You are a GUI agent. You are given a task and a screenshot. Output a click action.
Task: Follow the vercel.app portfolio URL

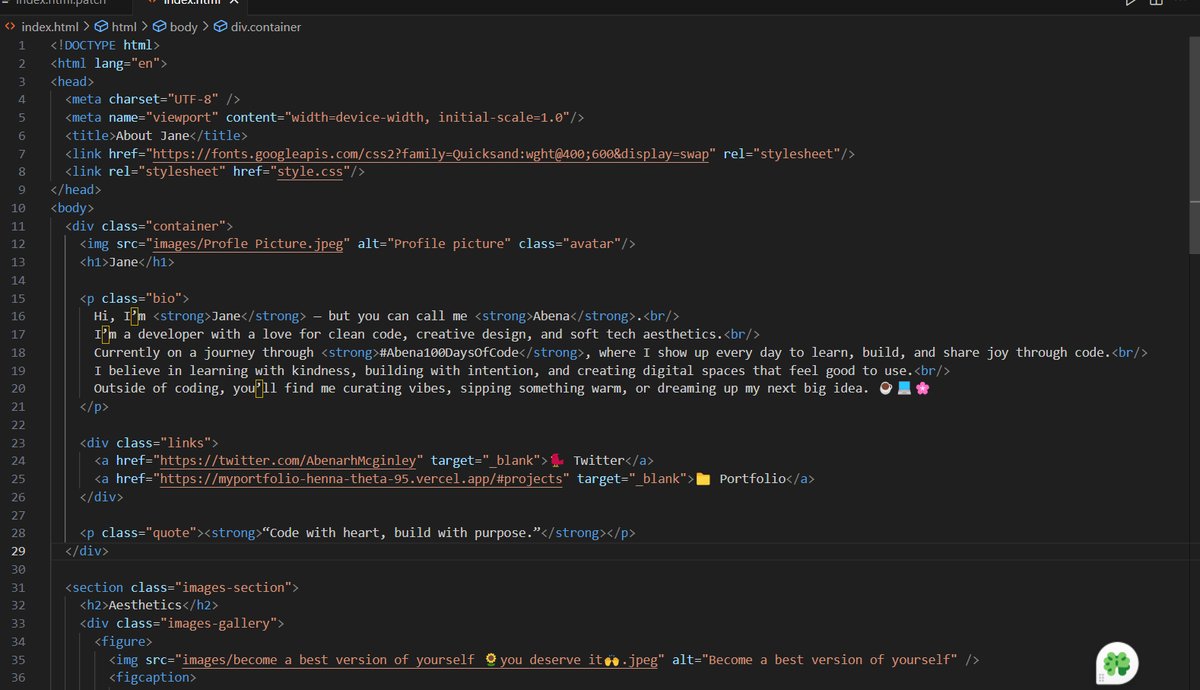[x=364, y=478]
